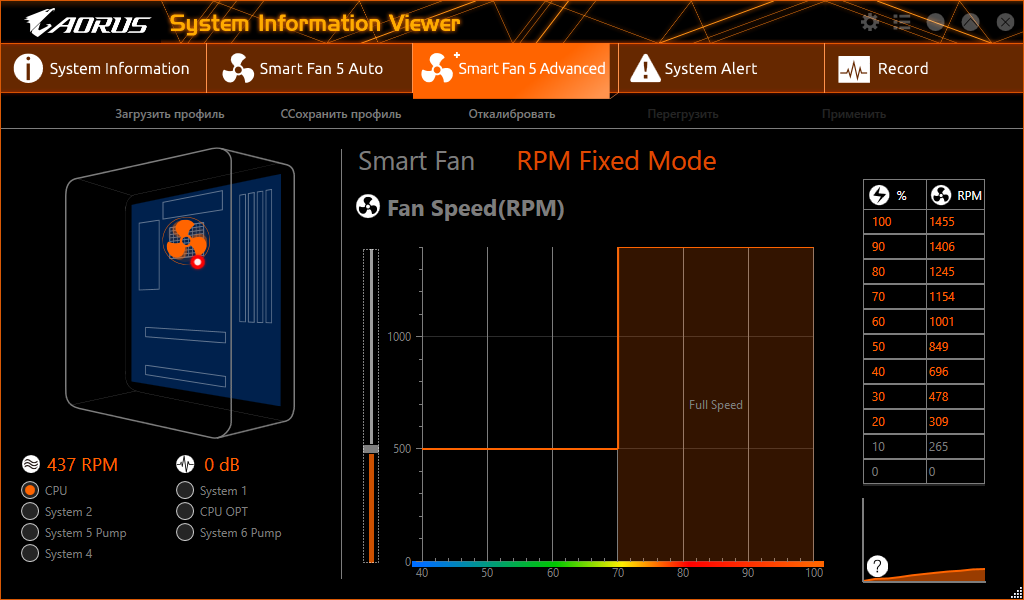Switch to the Smart Fan 5 Auto tab

310,69
